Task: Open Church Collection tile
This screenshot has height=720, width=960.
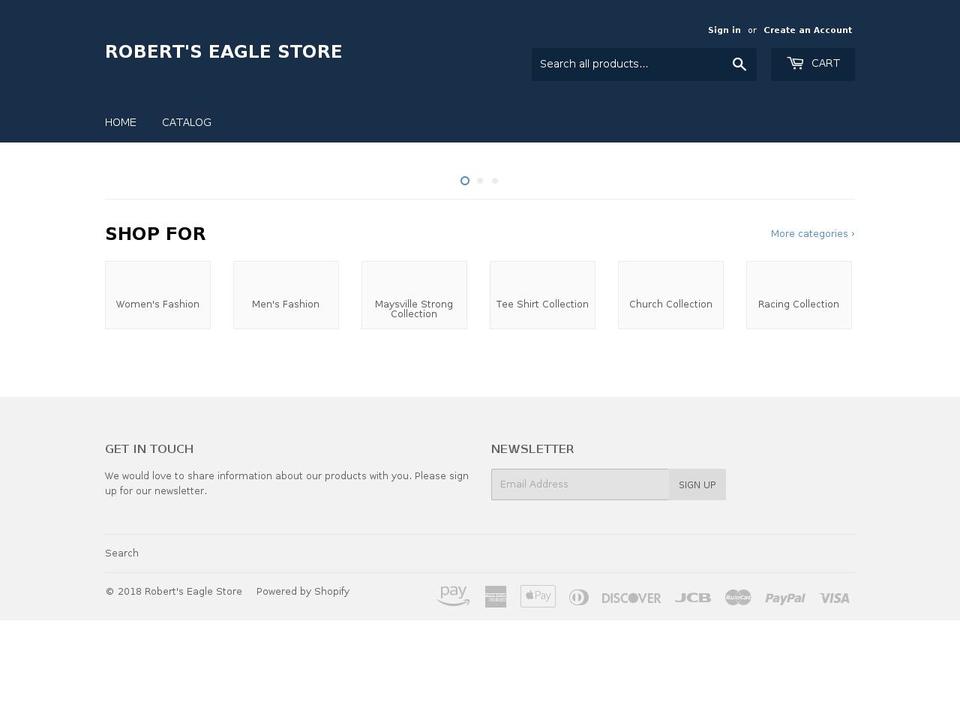Action: [x=670, y=295]
